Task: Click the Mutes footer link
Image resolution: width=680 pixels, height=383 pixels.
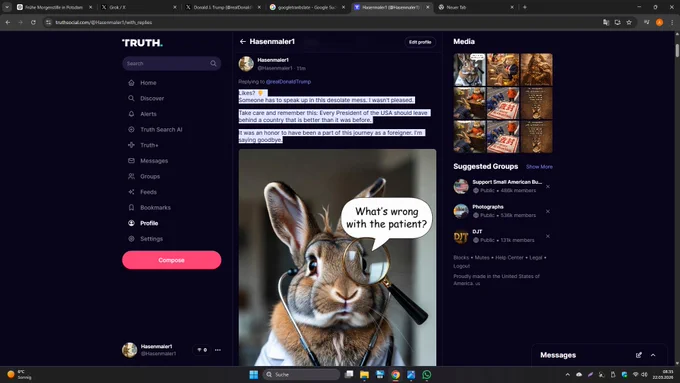Action: pyautogui.click(x=482, y=258)
